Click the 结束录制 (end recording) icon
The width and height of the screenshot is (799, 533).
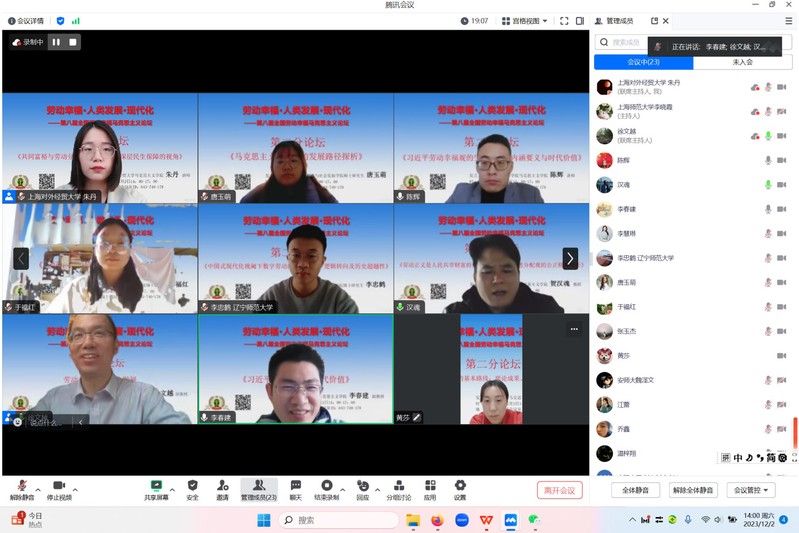326,486
